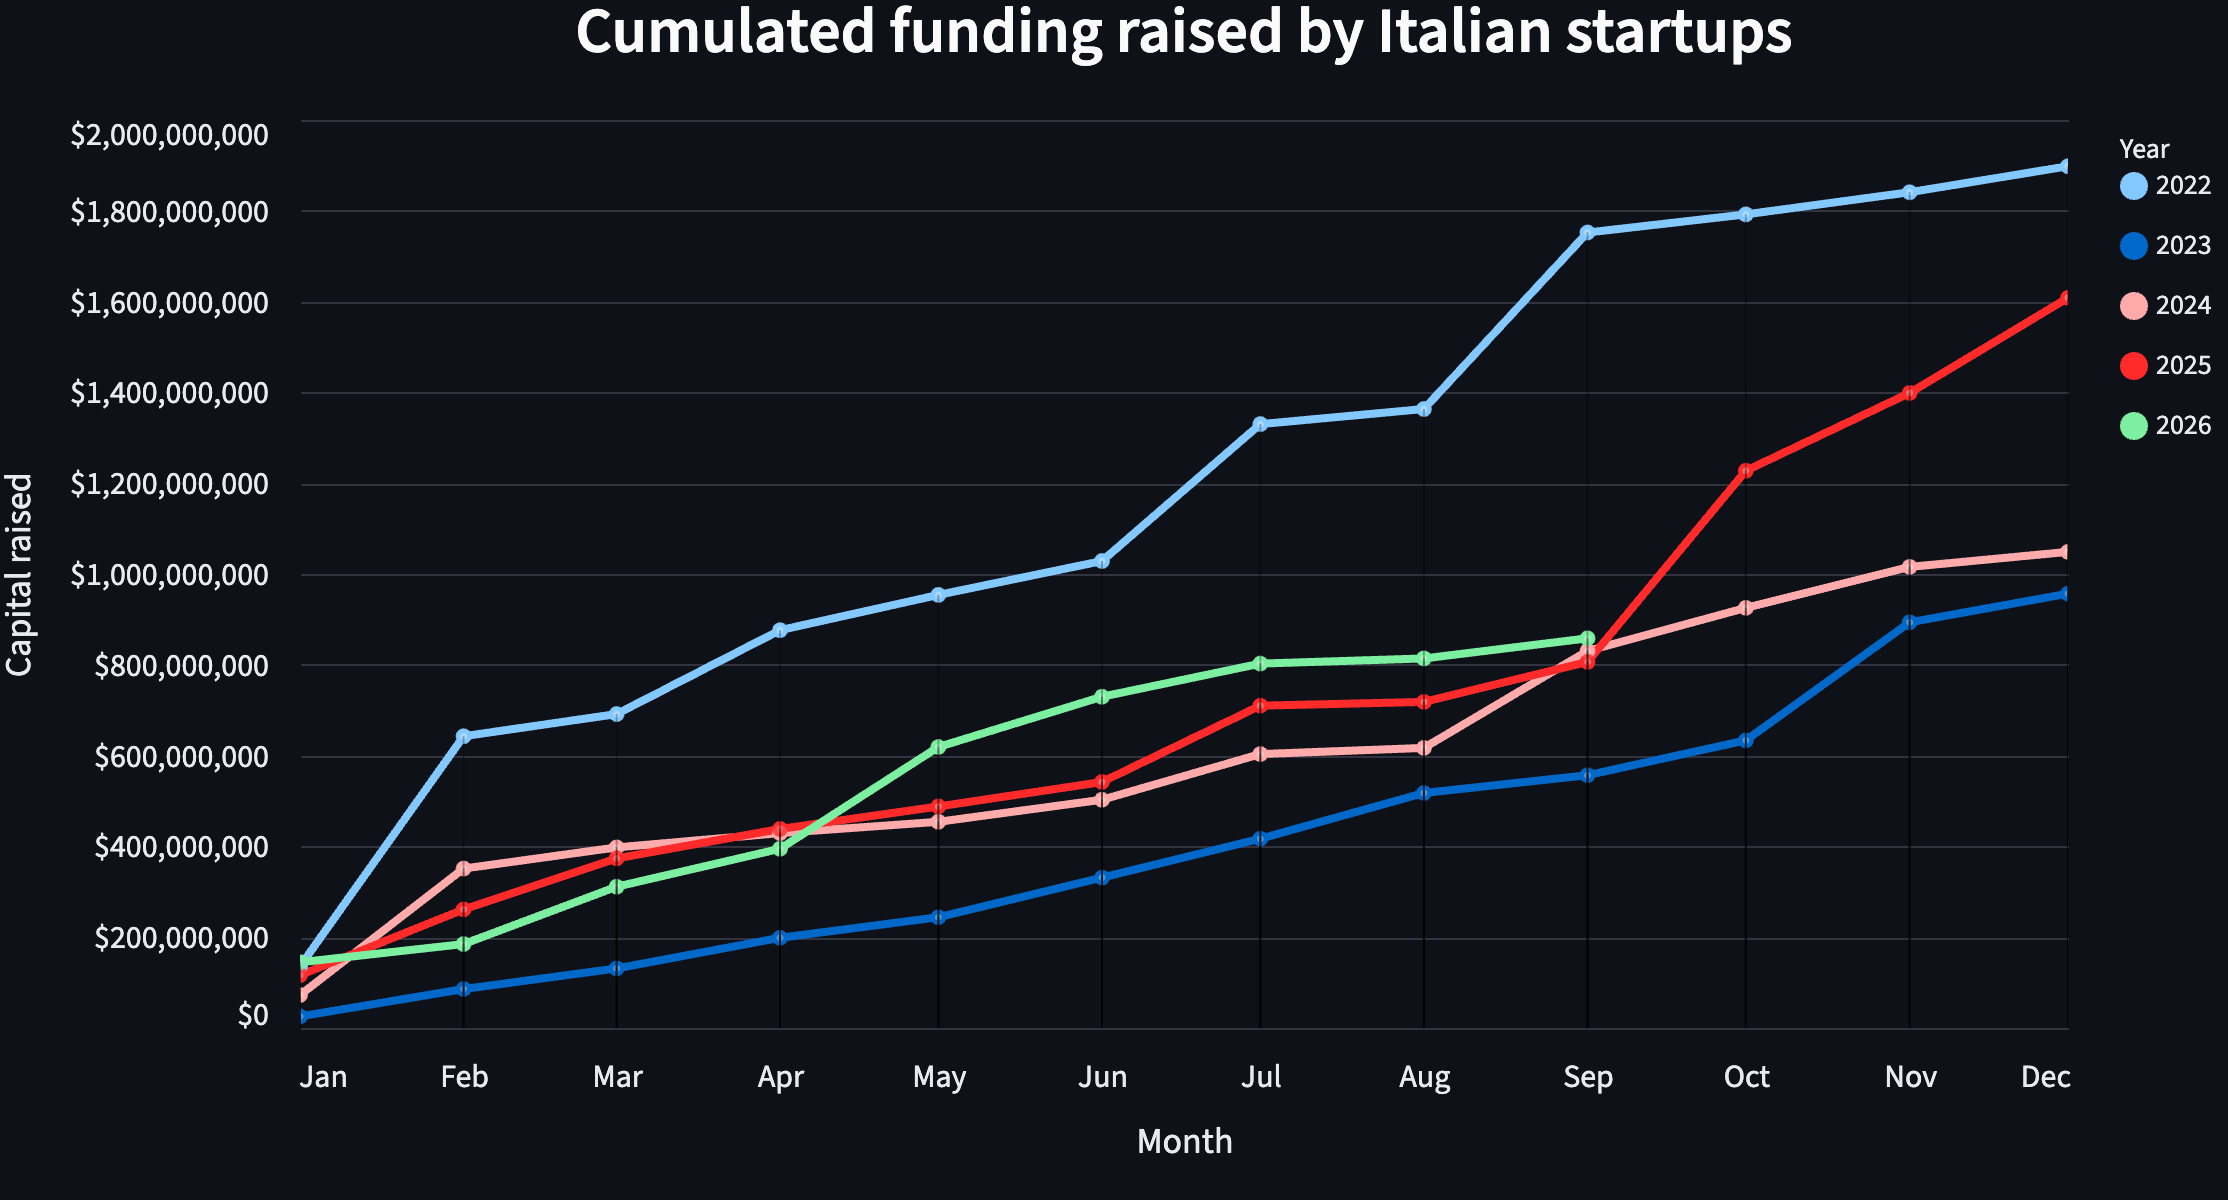Click the chart title text

(x=1184, y=32)
